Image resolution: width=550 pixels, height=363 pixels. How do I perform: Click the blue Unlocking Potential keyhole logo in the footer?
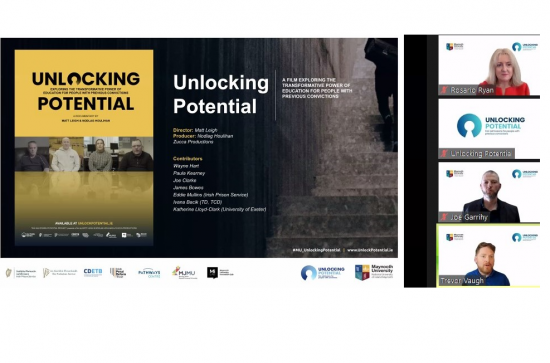point(323,273)
